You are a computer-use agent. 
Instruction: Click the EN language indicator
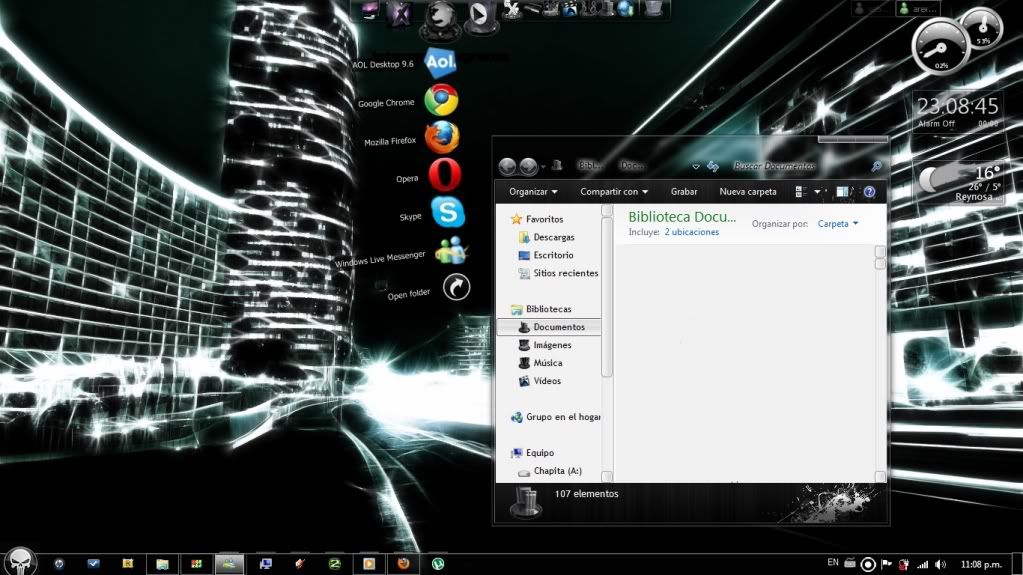coord(832,563)
